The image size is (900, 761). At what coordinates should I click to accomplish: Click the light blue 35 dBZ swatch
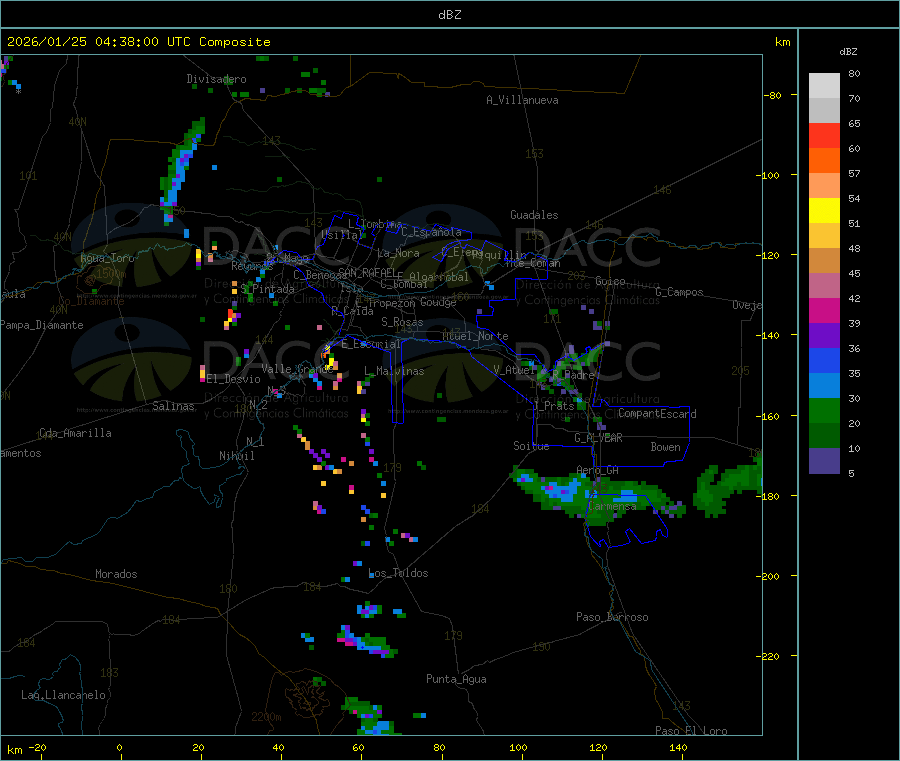[x=824, y=386]
